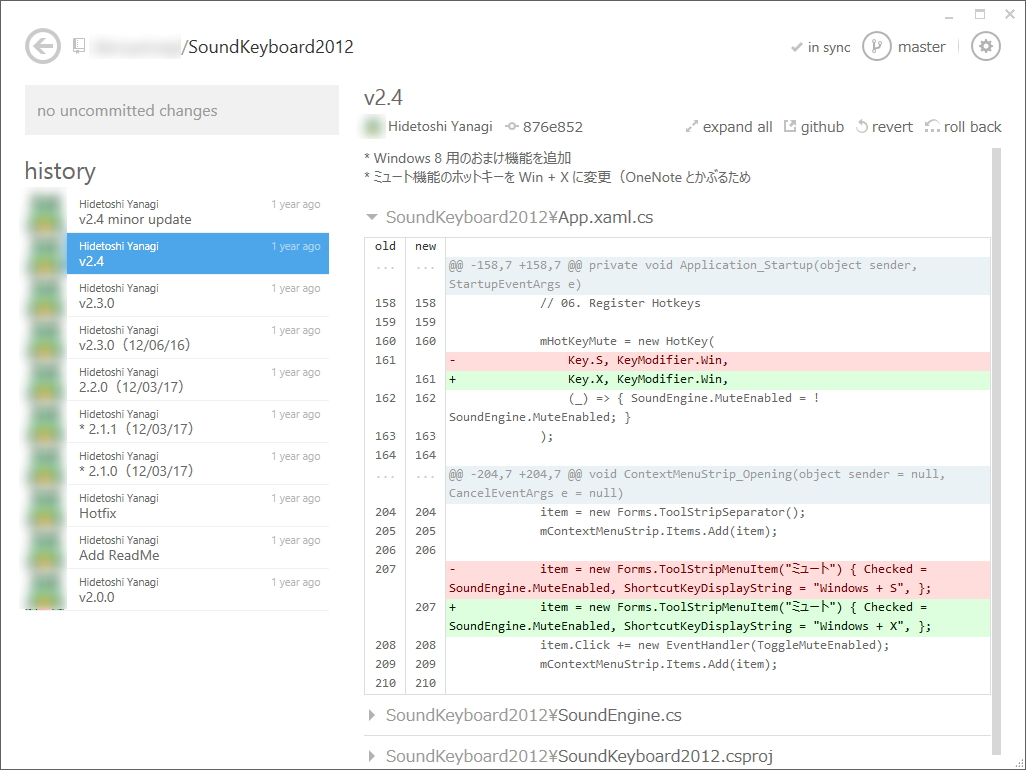The width and height of the screenshot is (1026, 770).
Task: Select the v2.0.0 commit
Action: coord(198,589)
